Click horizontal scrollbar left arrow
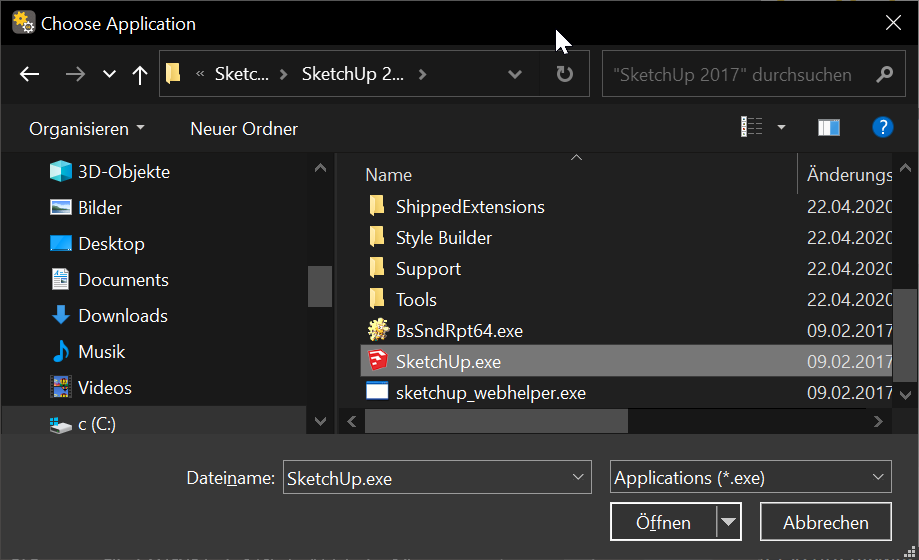 point(352,421)
